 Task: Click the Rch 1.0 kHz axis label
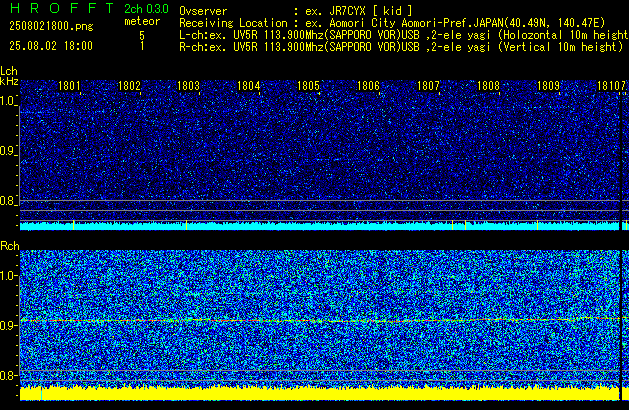tap(8, 276)
